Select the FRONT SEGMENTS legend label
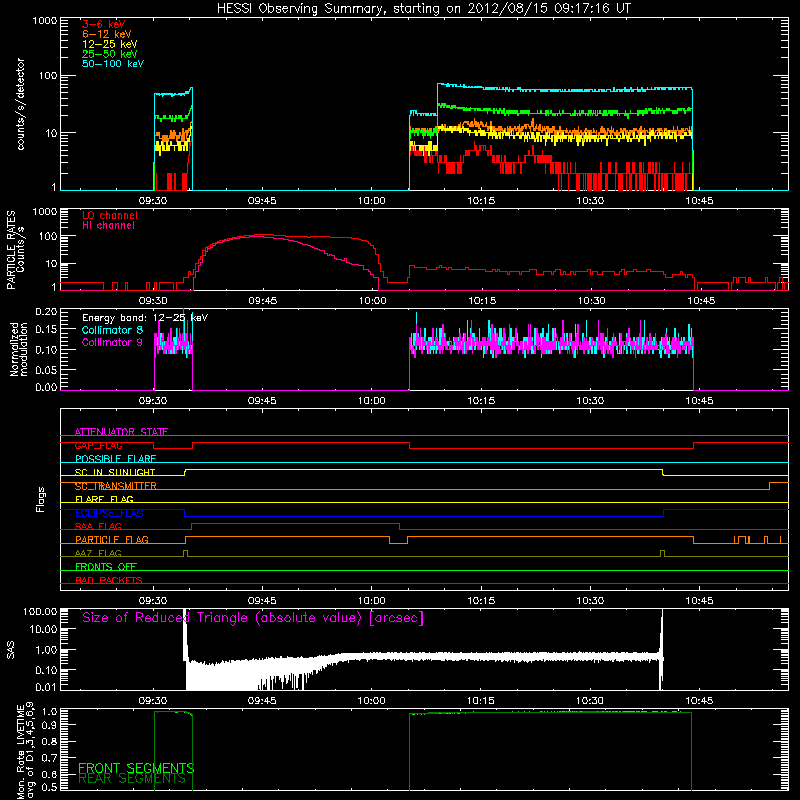This screenshot has width=800, height=800. (x=136, y=768)
